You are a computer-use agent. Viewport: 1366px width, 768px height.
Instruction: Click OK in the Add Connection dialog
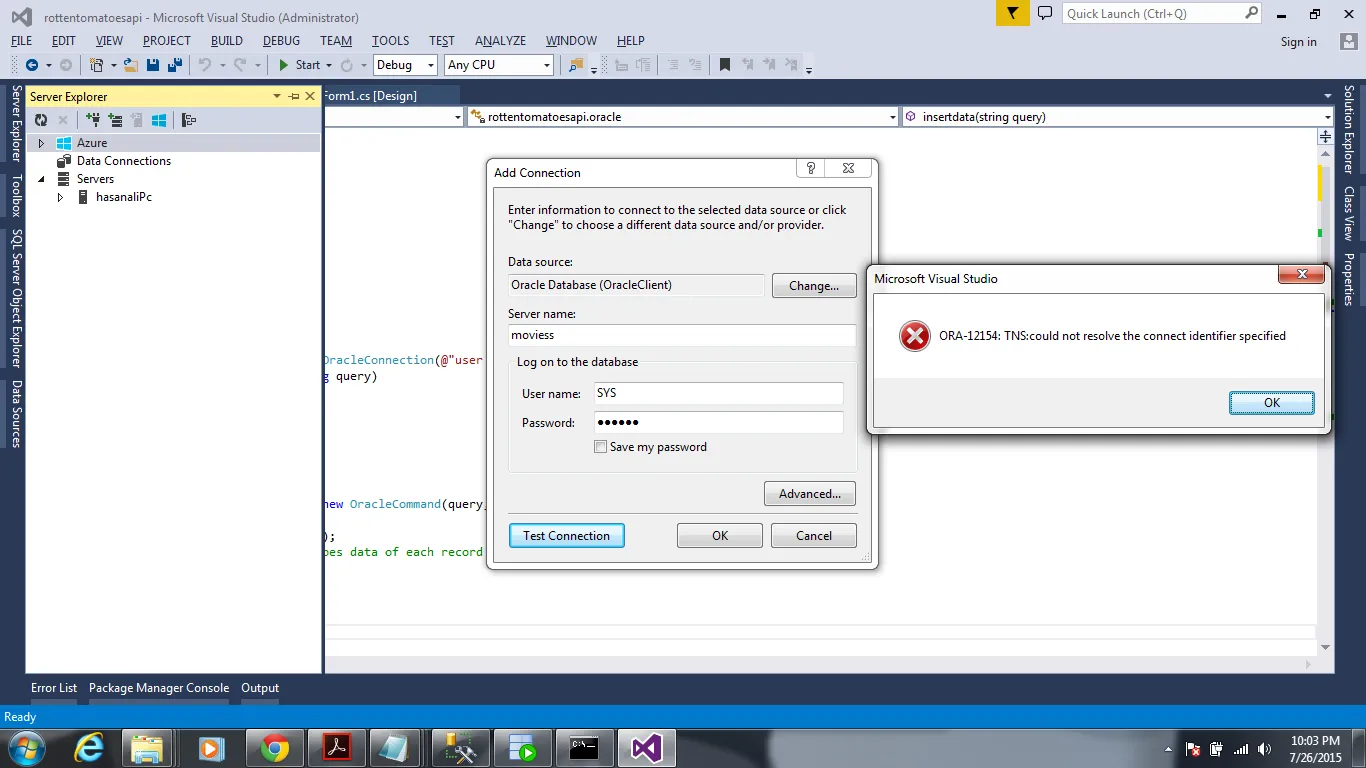coord(720,536)
